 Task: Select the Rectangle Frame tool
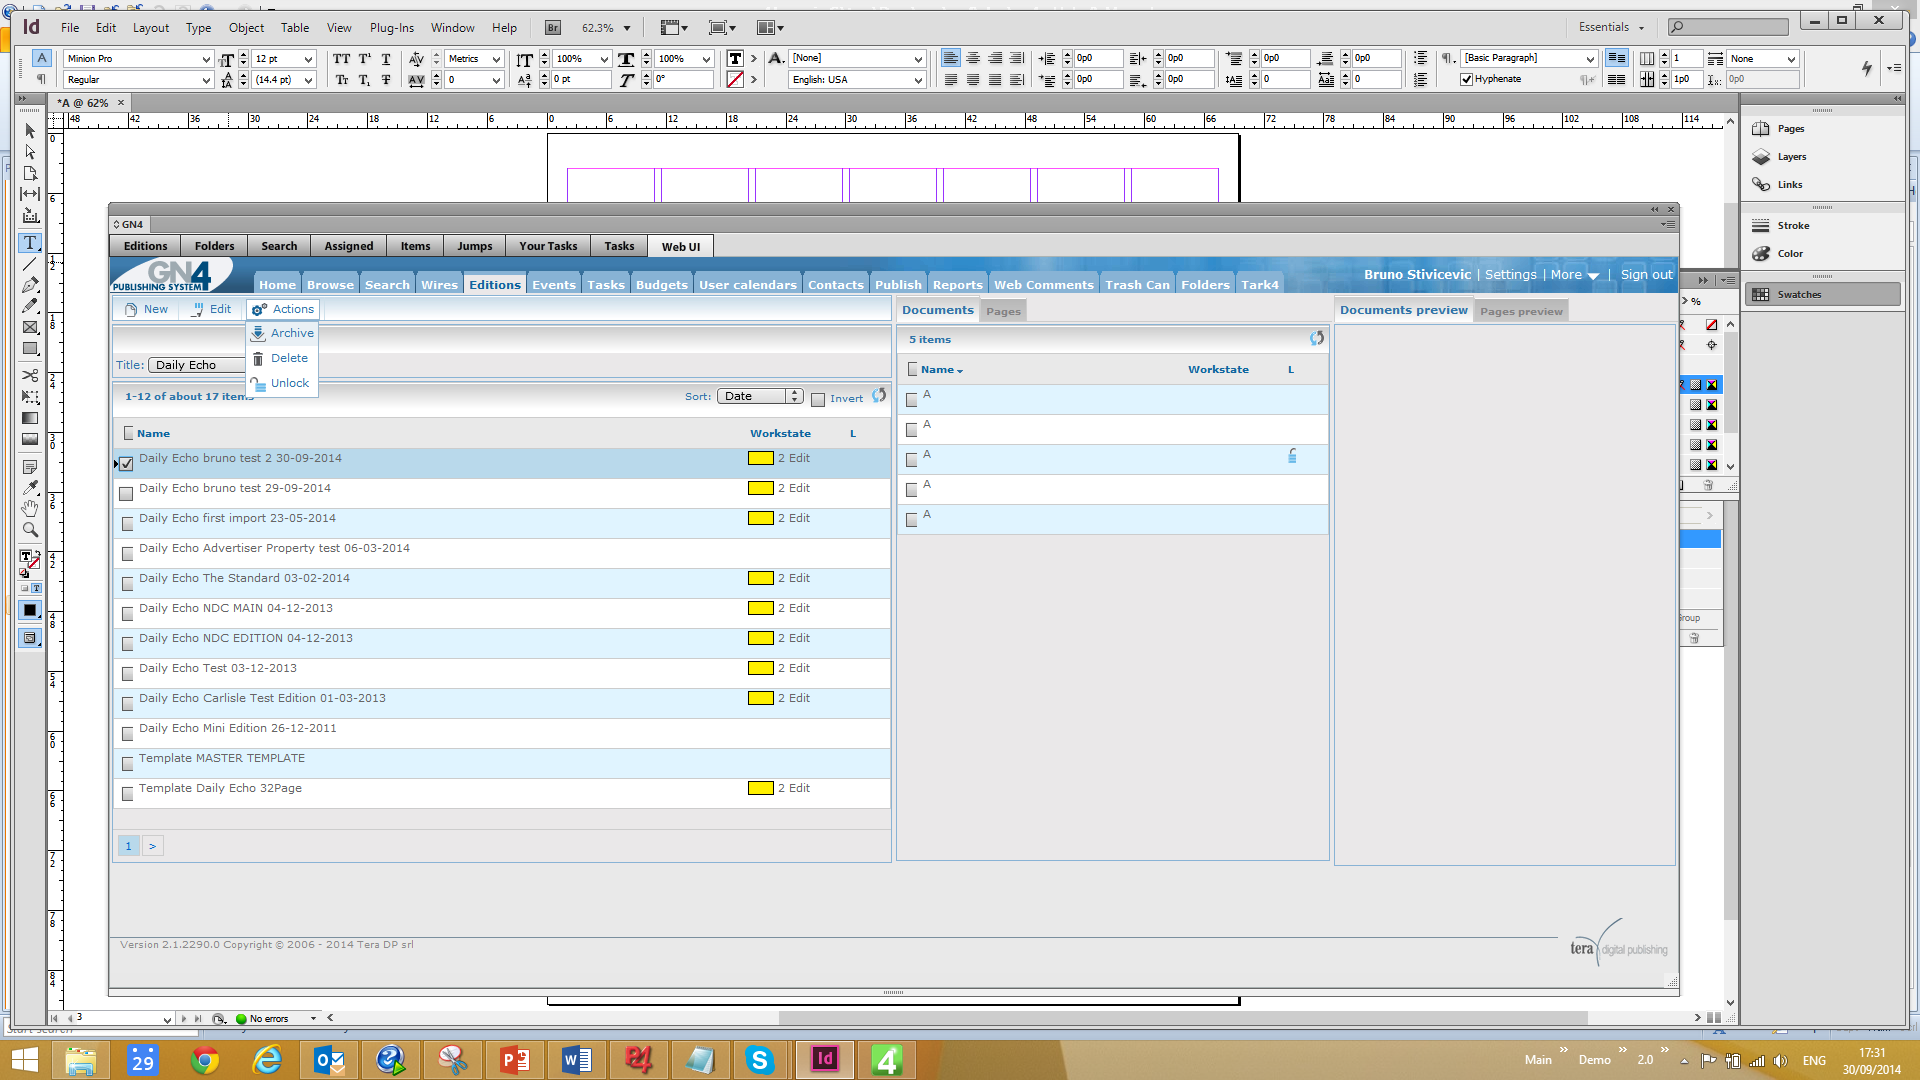(x=30, y=327)
